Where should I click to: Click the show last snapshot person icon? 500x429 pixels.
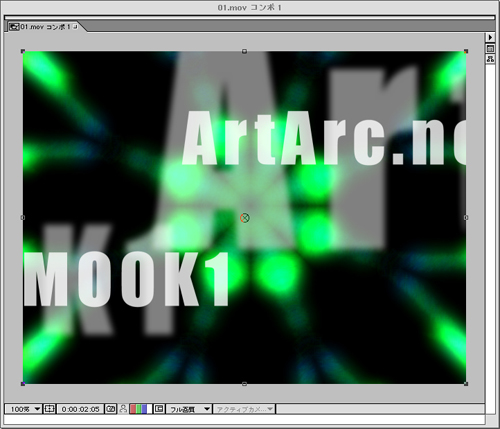click(123, 409)
